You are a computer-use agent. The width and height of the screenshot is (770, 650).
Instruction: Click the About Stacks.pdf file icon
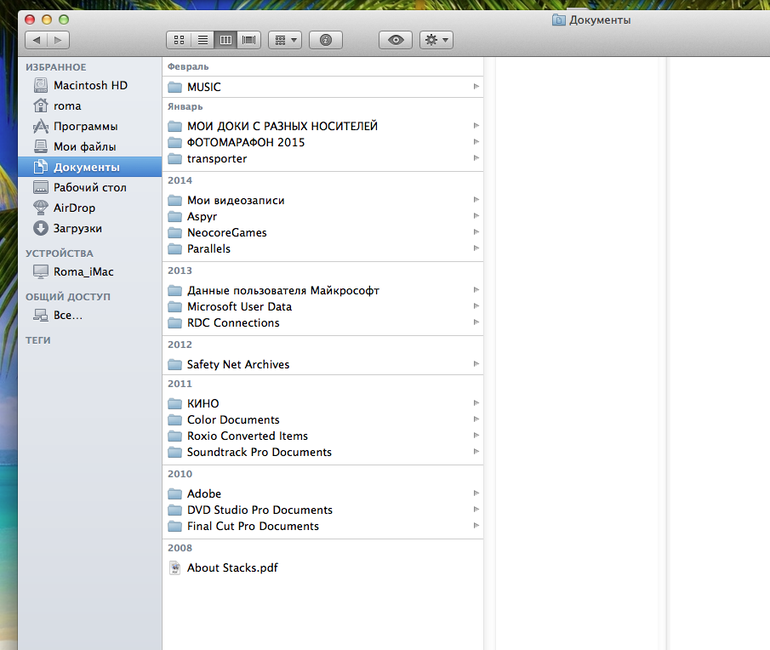(175, 568)
